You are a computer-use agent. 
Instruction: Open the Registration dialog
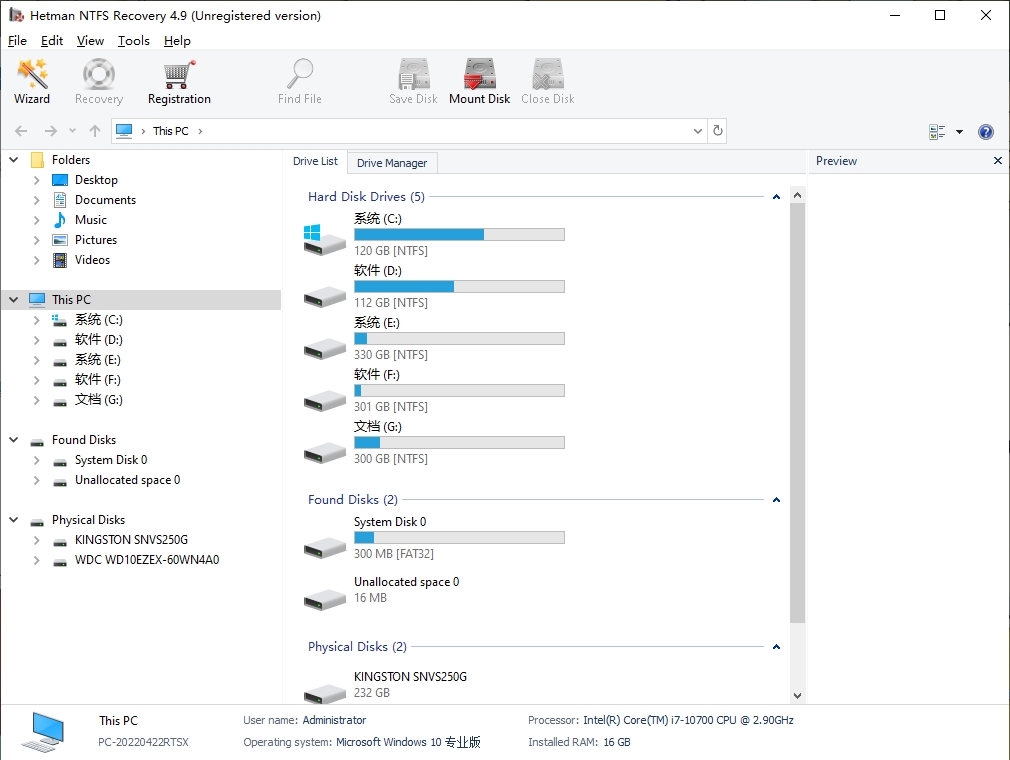click(x=179, y=80)
